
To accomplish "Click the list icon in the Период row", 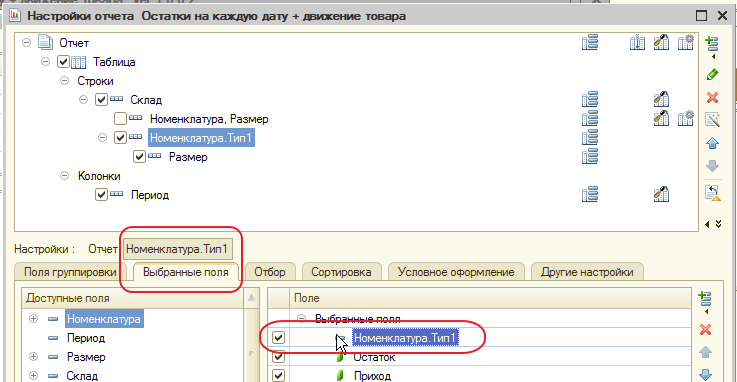I will [x=590, y=194].
